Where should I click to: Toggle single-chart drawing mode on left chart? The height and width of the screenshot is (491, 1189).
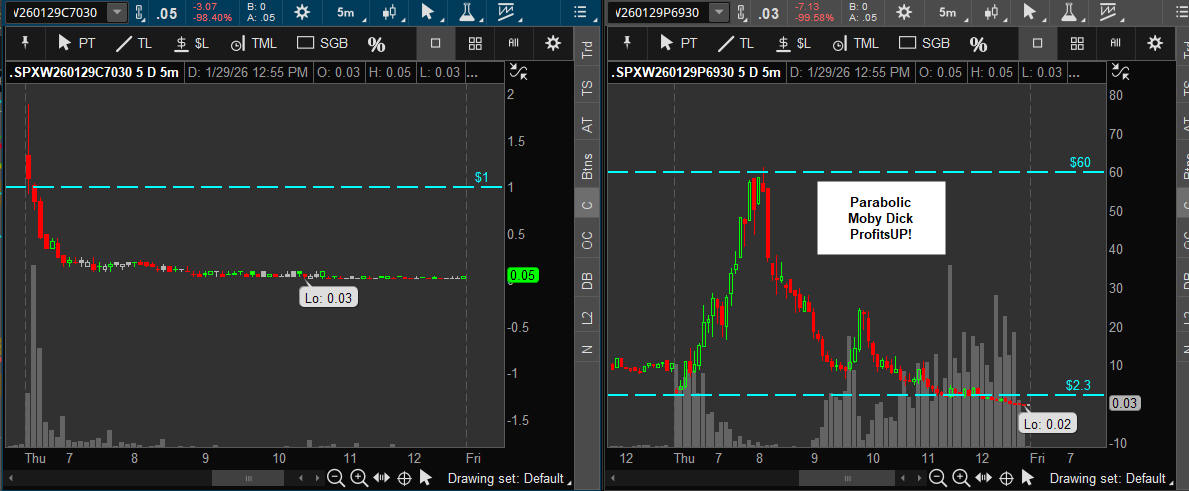click(436, 43)
